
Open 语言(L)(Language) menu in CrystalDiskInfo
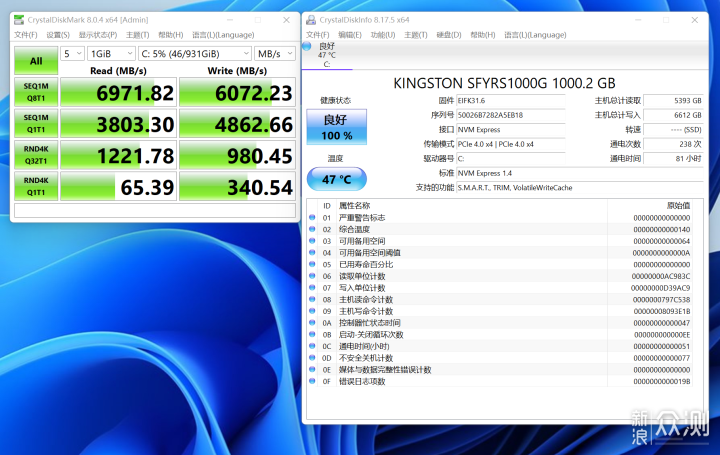point(535,35)
